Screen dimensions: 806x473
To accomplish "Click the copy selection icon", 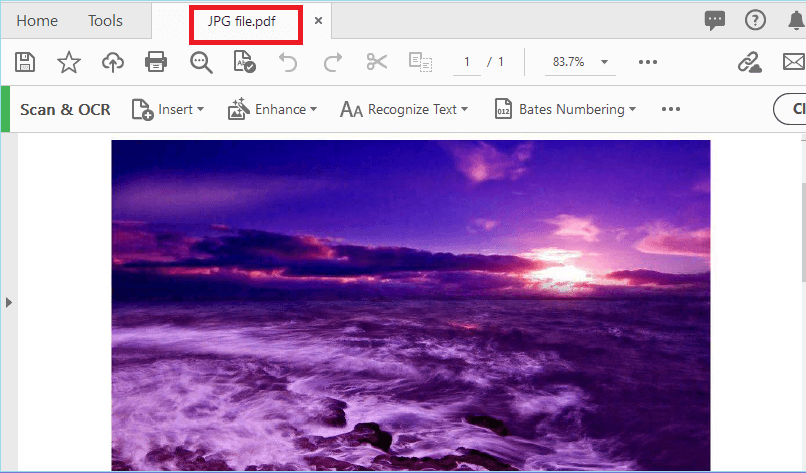I will click(420, 62).
